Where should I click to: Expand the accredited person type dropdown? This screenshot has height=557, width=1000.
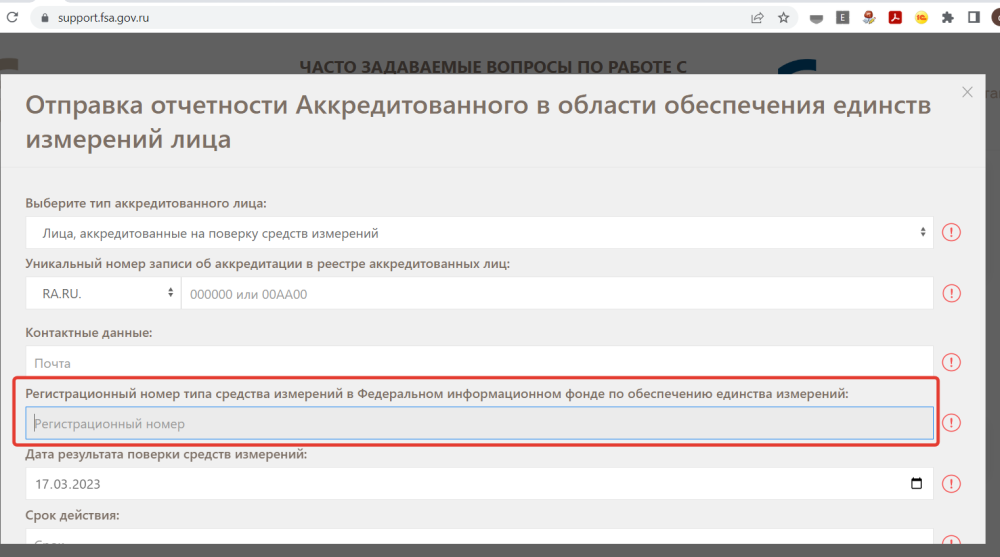[x=479, y=233]
